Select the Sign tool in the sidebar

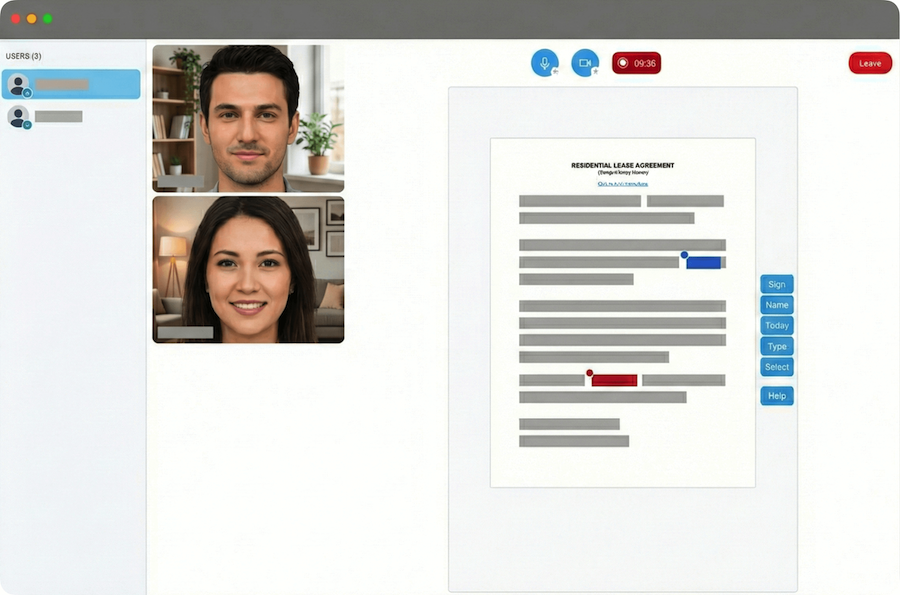click(x=777, y=284)
